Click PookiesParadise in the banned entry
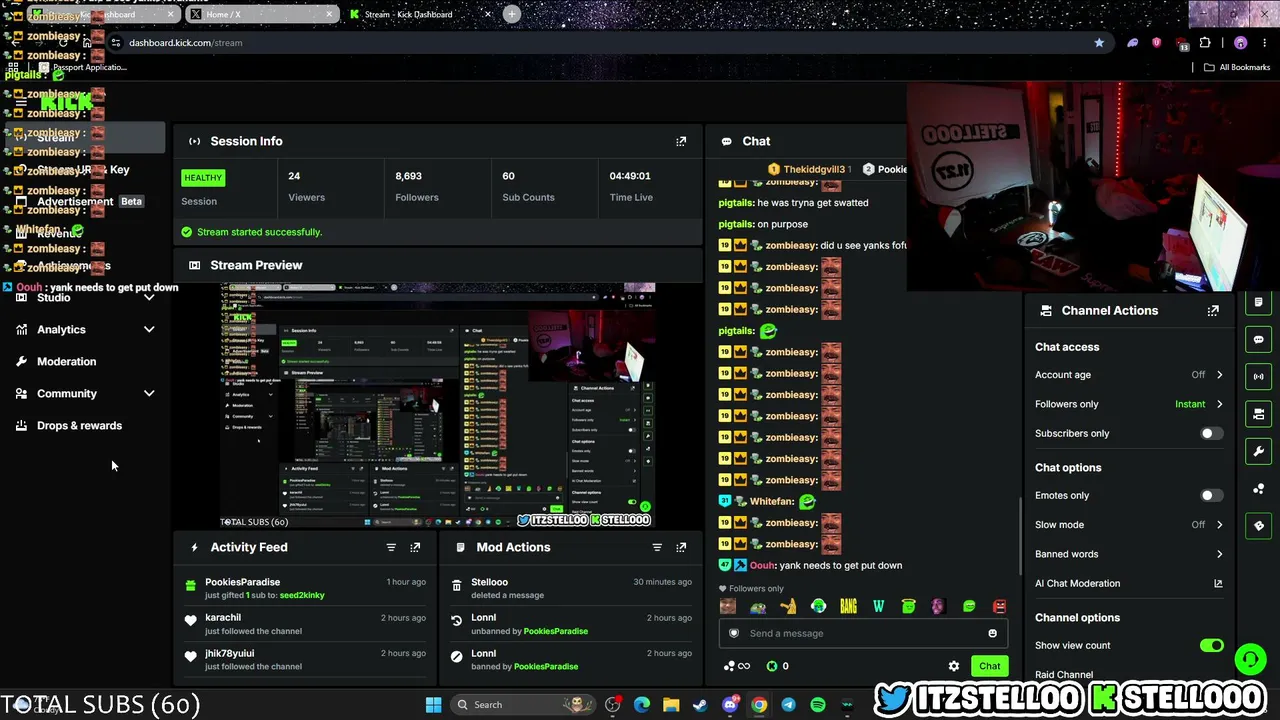Viewport: 1280px width, 720px height. click(x=545, y=667)
